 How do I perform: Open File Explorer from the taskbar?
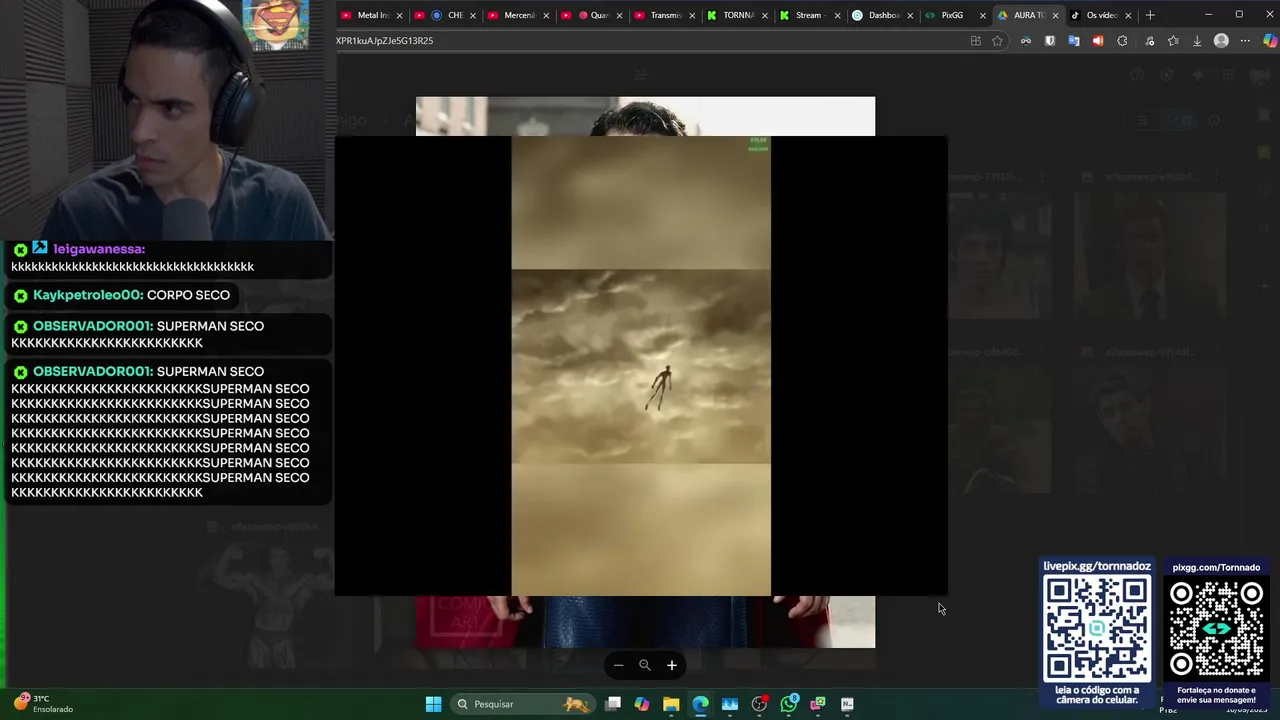click(671, 704)
